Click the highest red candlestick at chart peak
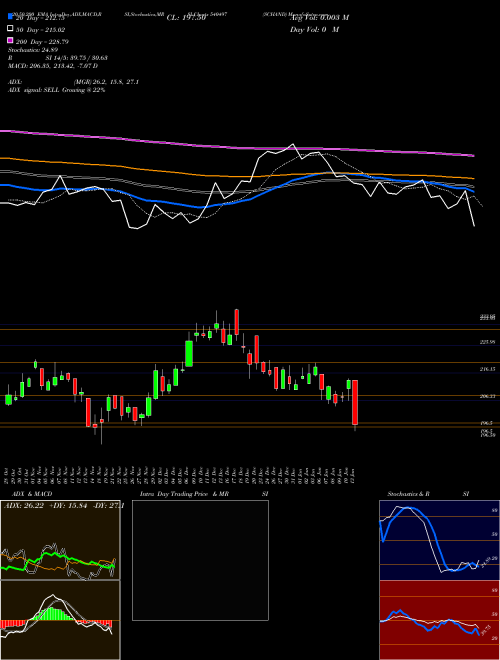 237,322
